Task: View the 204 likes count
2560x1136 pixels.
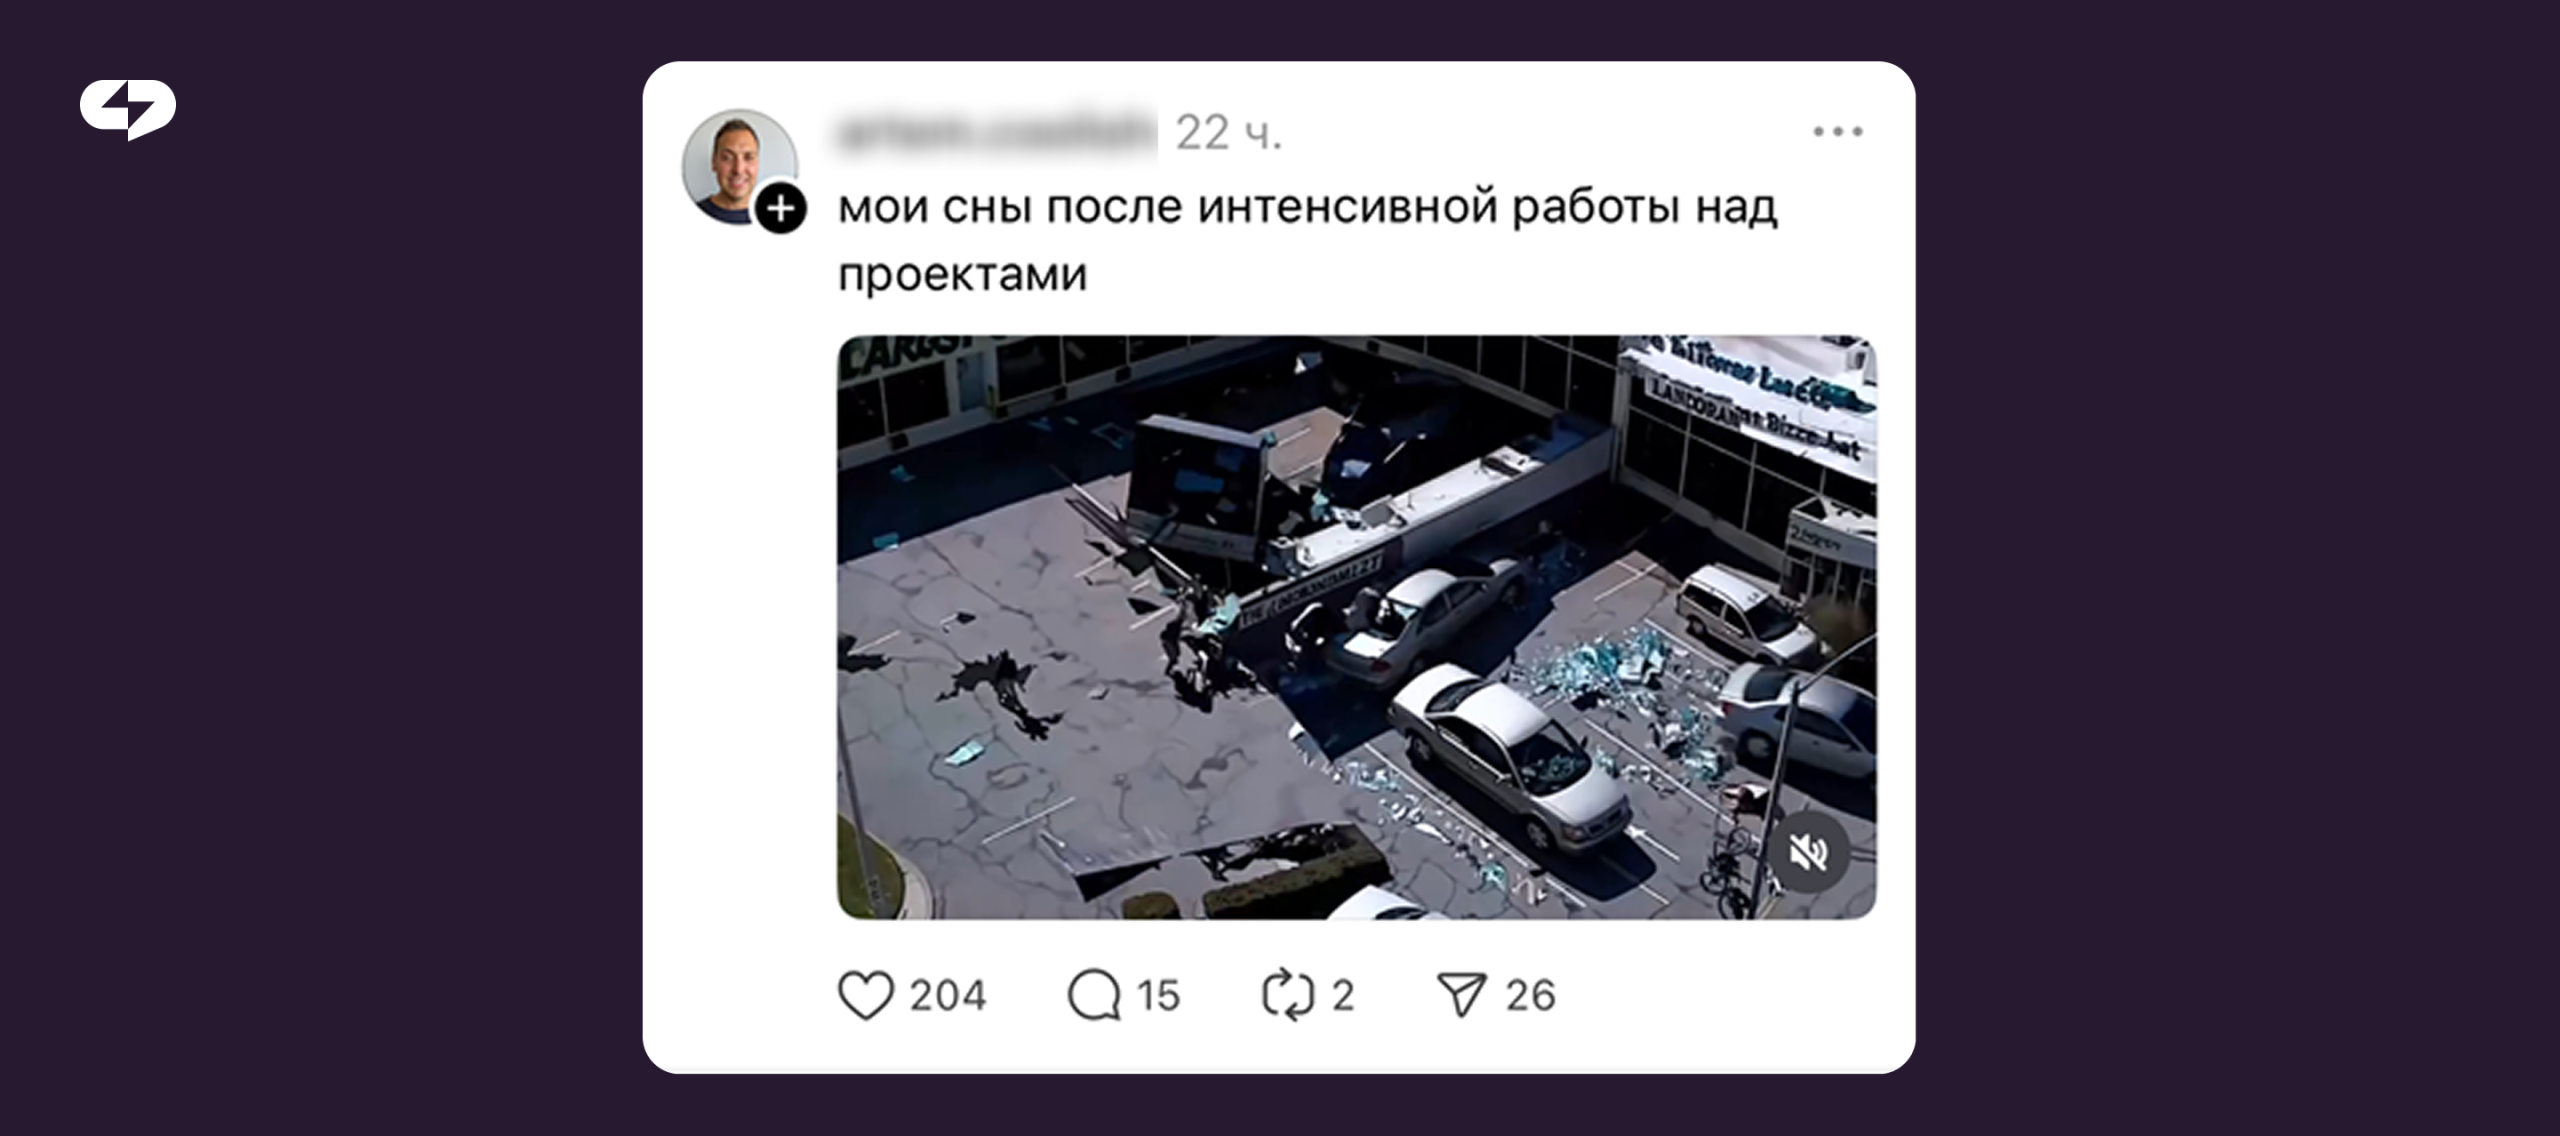Action: click(947, 996)
